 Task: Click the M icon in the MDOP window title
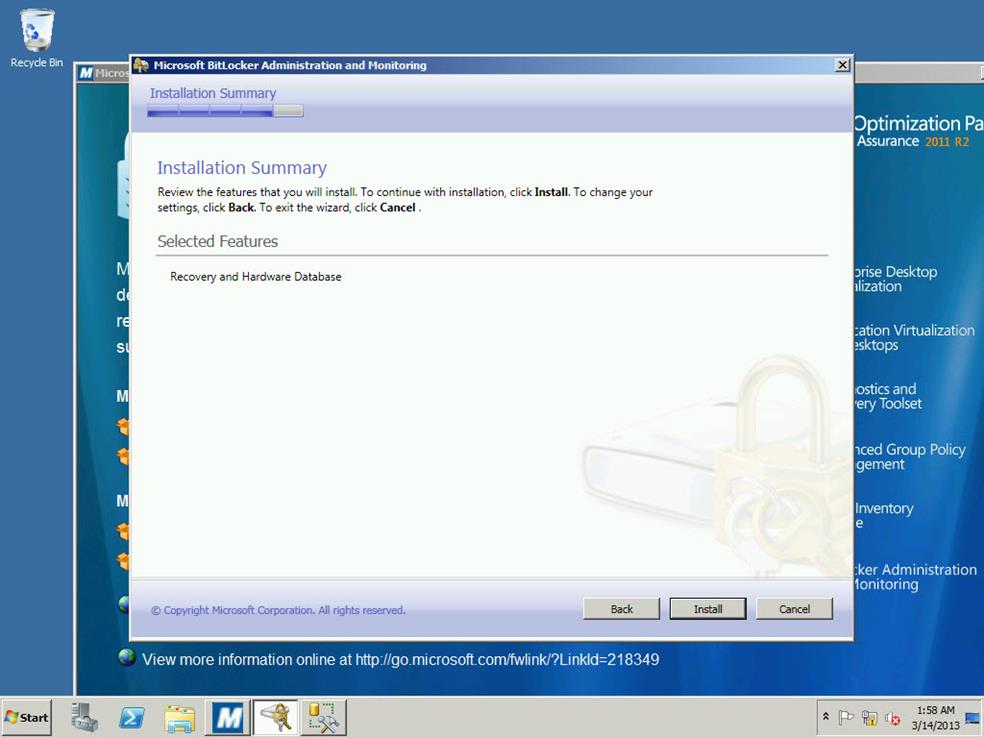pyautogui.click(x=86, y=73)
